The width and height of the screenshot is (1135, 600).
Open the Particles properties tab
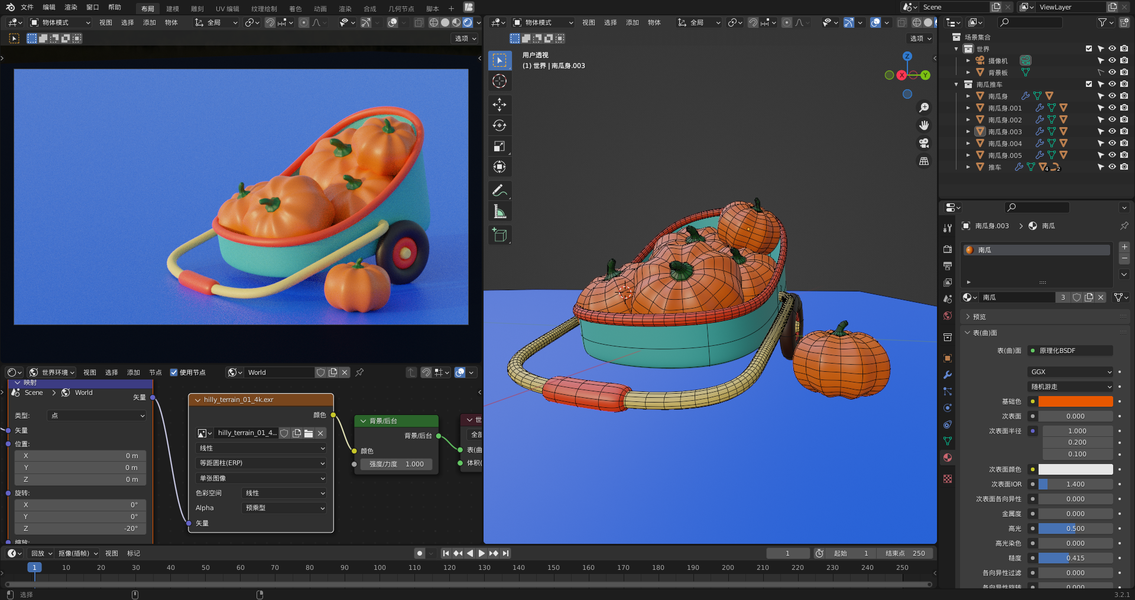[x=948, y=392]
